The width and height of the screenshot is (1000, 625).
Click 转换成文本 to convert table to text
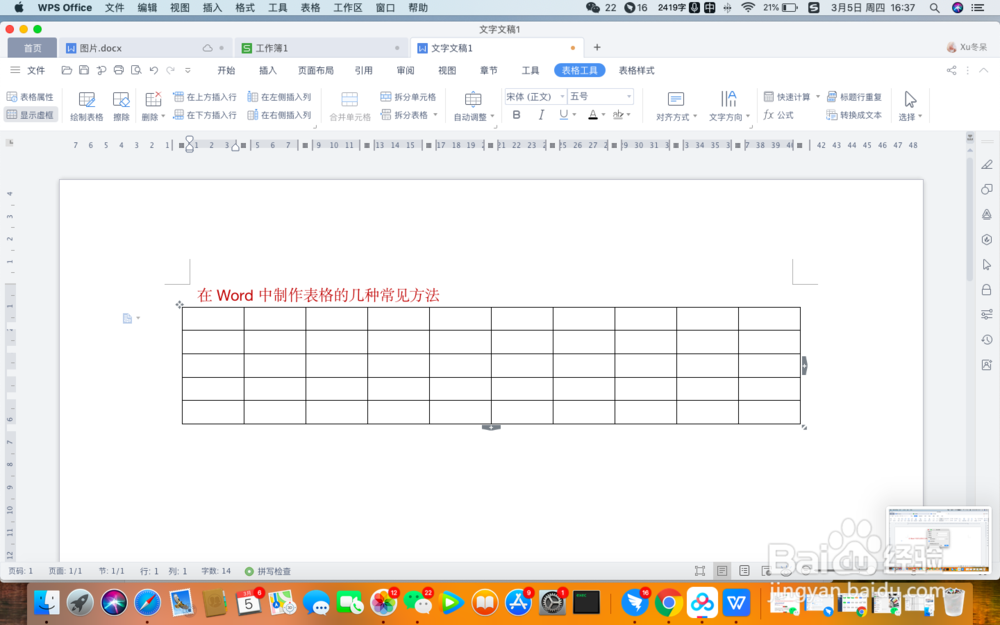point(857,115)
